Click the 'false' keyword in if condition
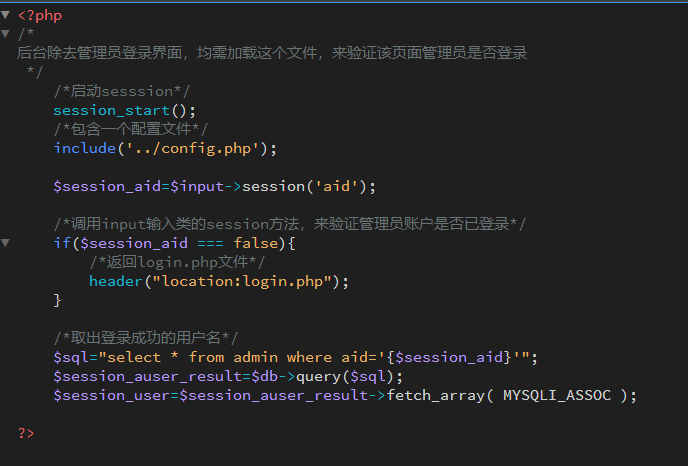The image size is (688, 466). tap(256, 243)
